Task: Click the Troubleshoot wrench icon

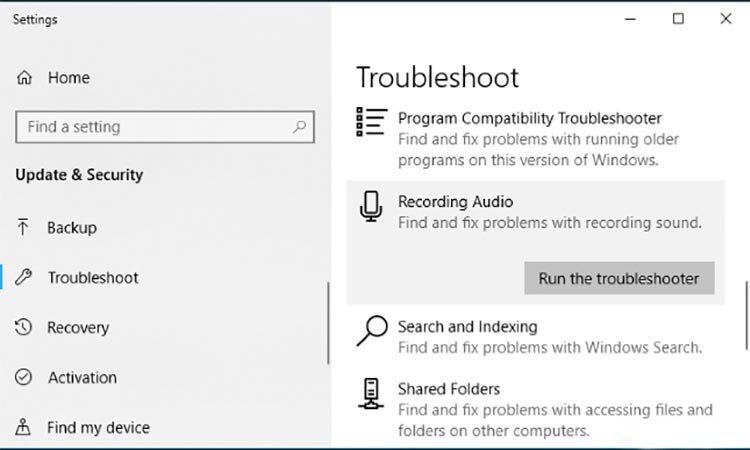Action: click(23, 277)
